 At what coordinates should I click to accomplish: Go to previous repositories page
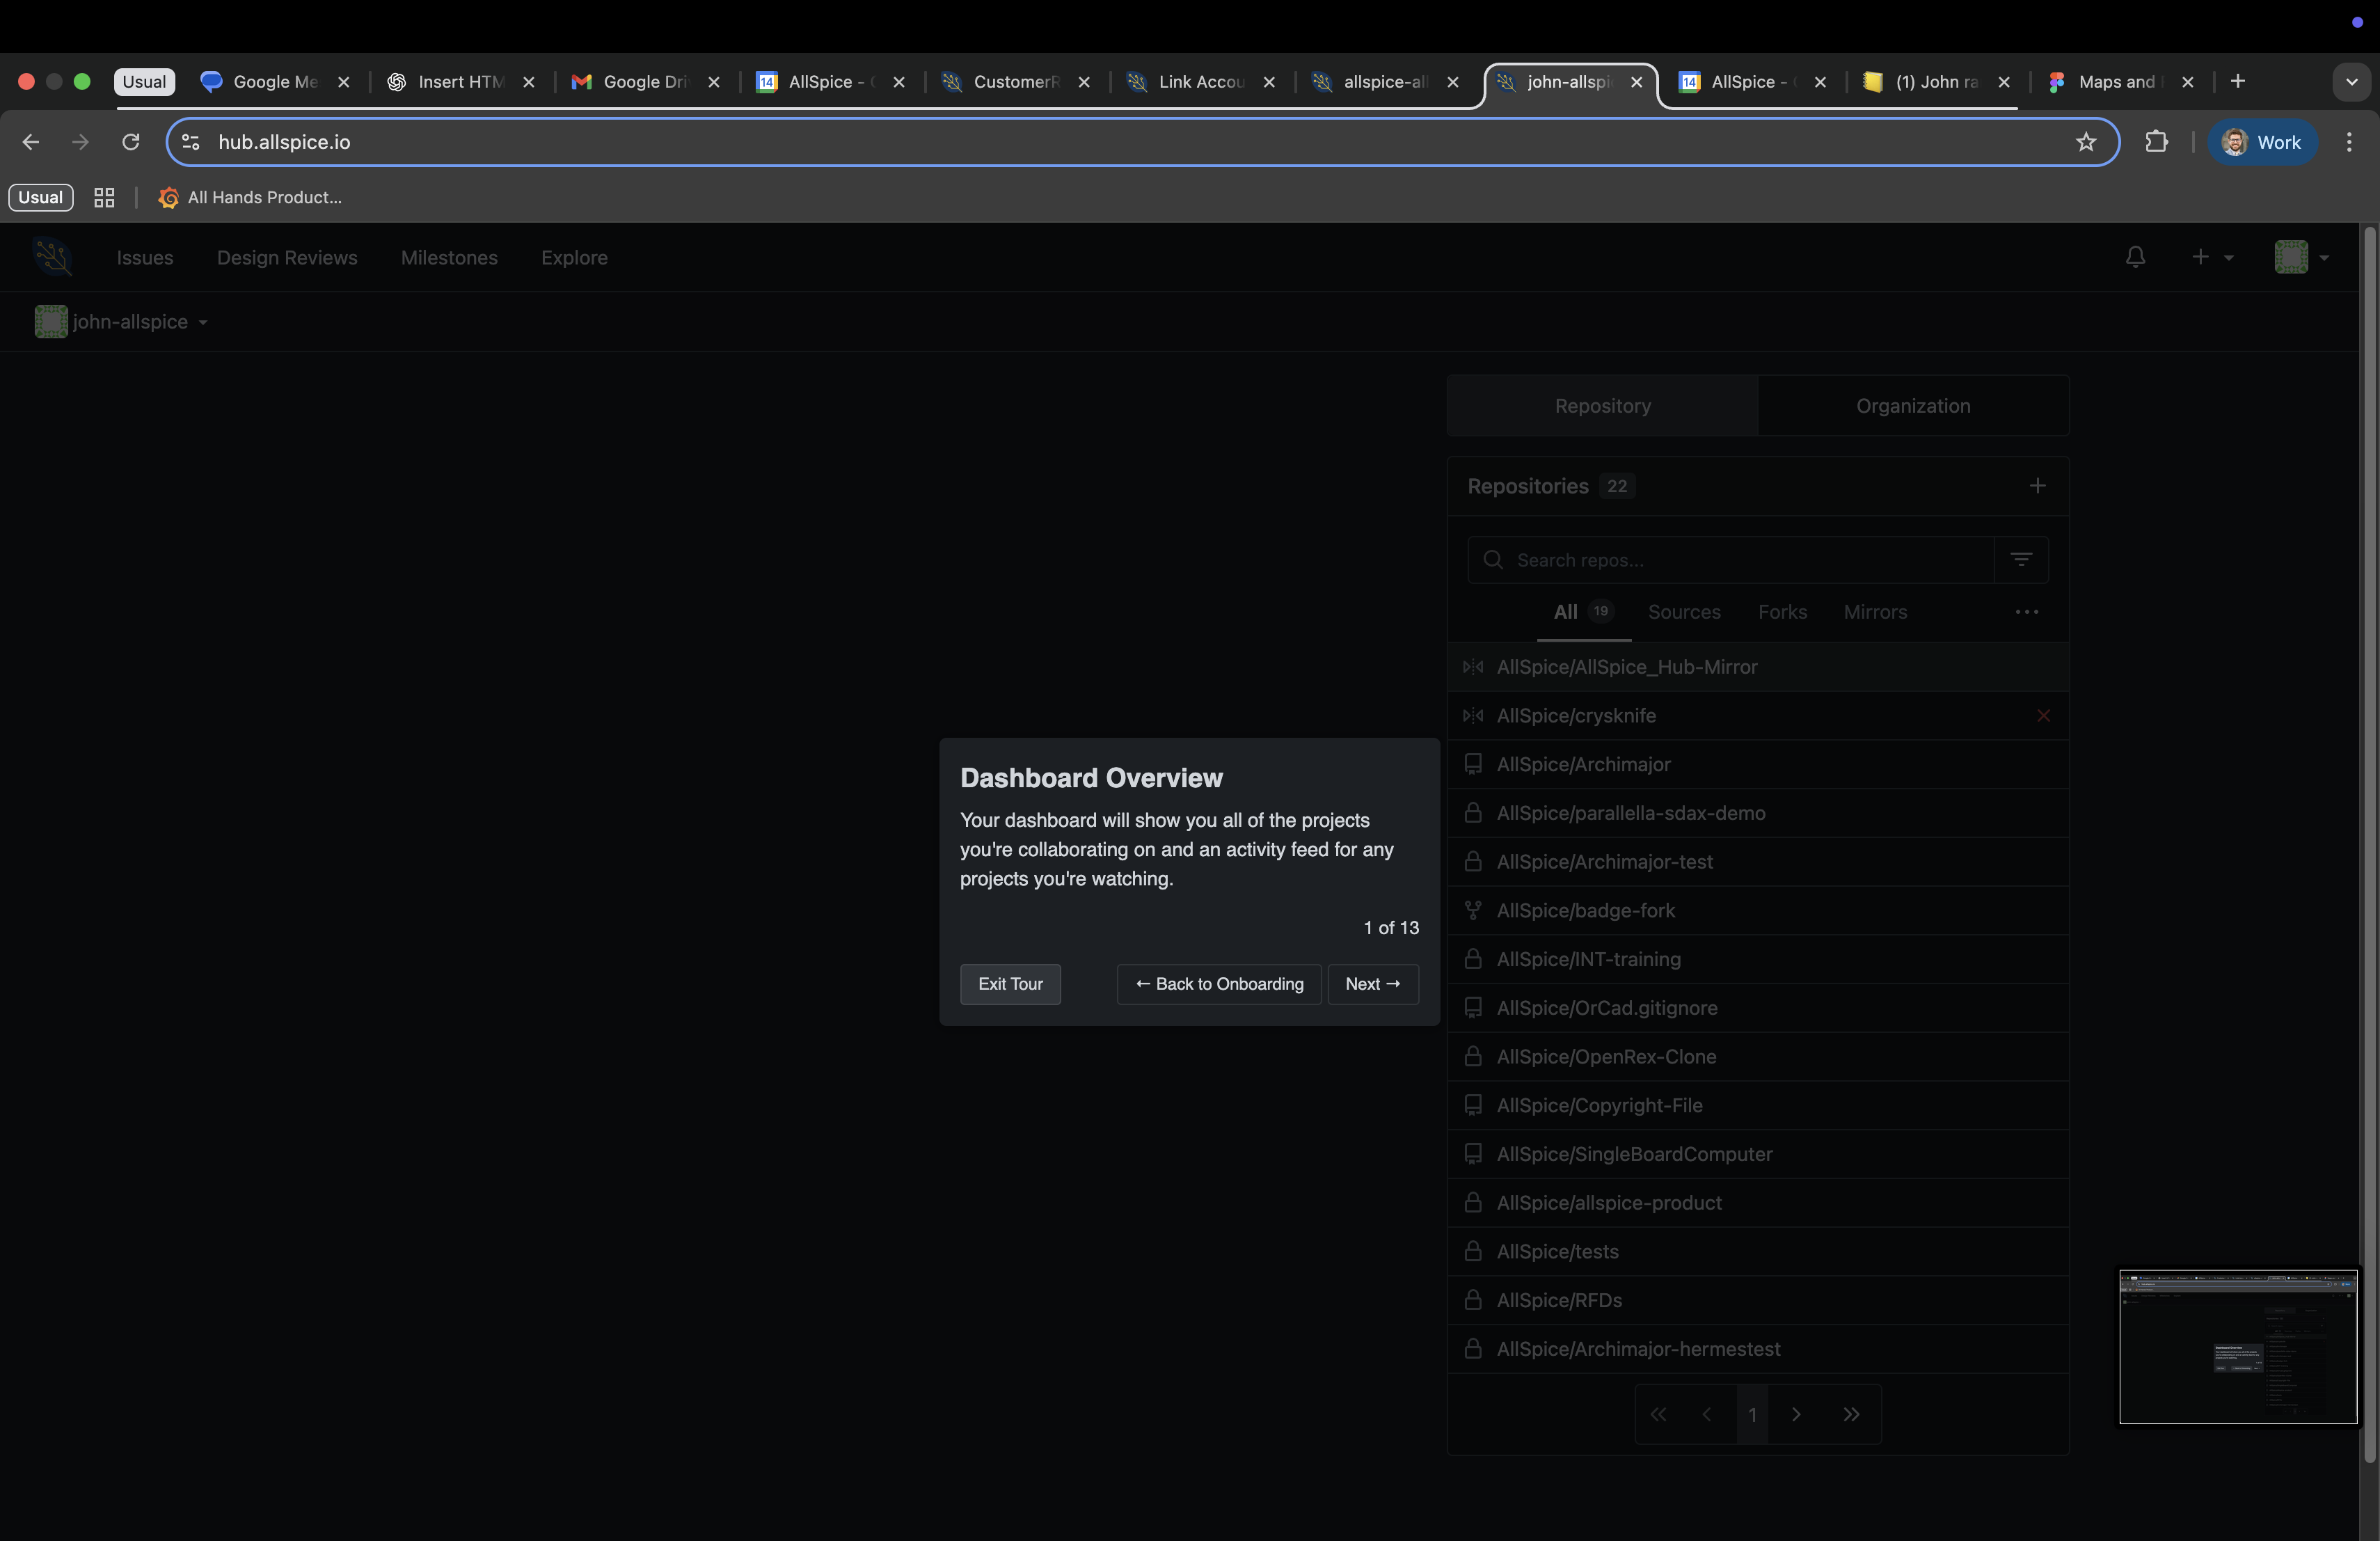[x=1707, y=1414]
